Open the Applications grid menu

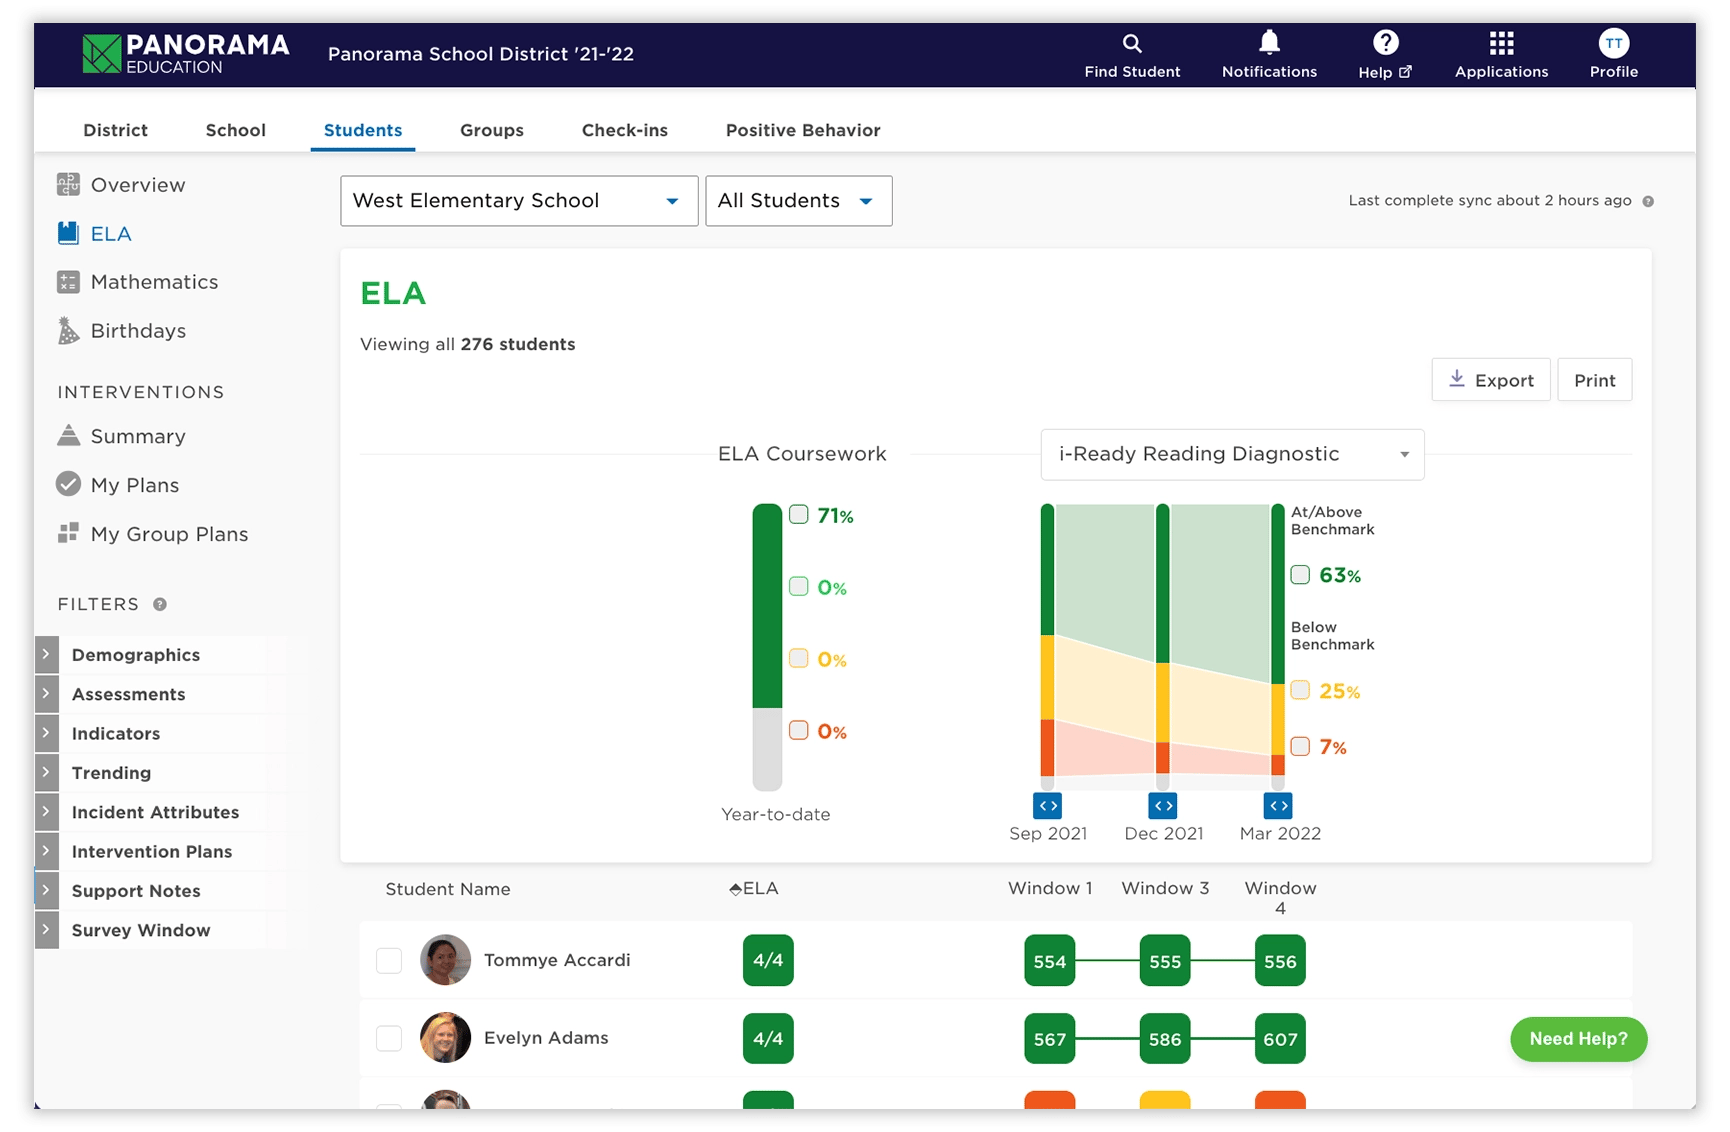coord(1501,43)
